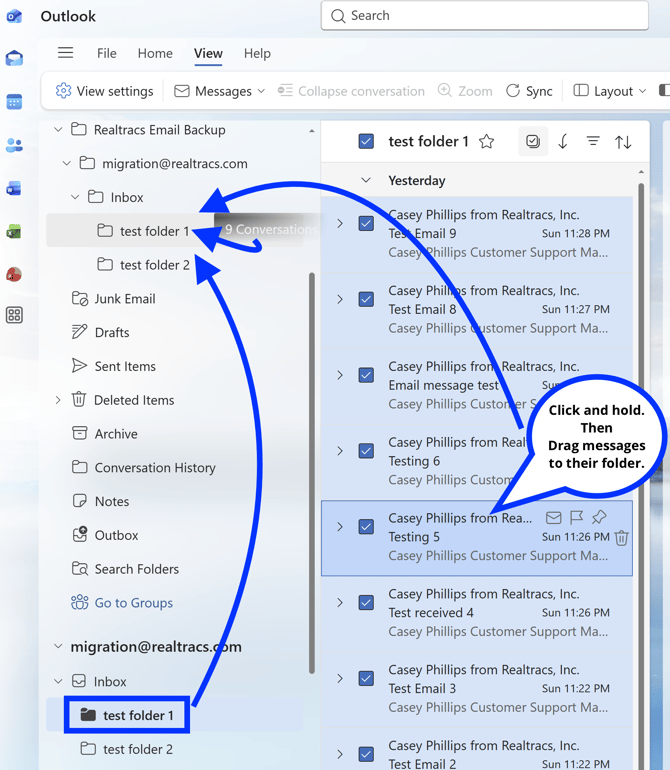Uncheck the Test received 4 checkbox

(366, 603)
